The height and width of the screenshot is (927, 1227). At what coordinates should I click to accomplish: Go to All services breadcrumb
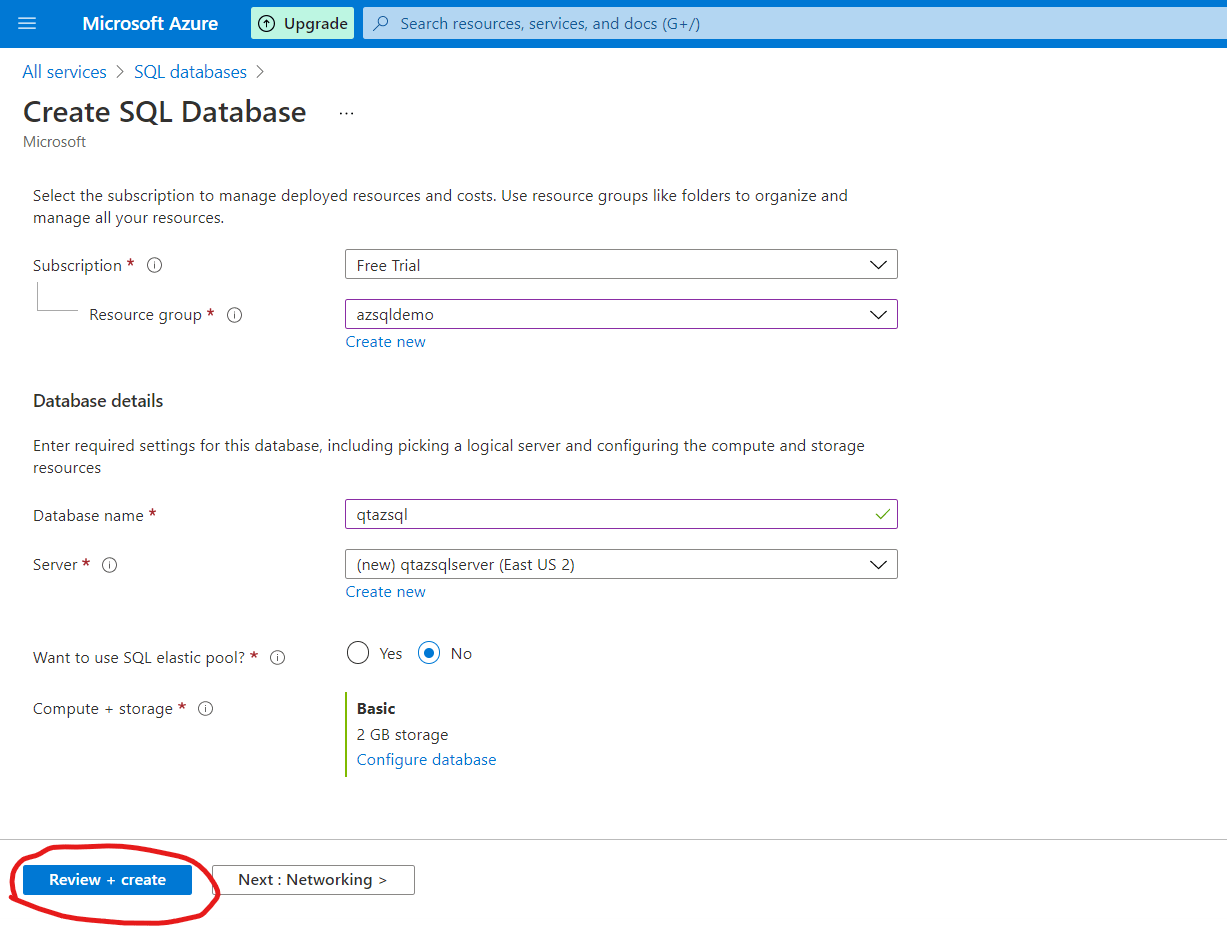[64, 72]
